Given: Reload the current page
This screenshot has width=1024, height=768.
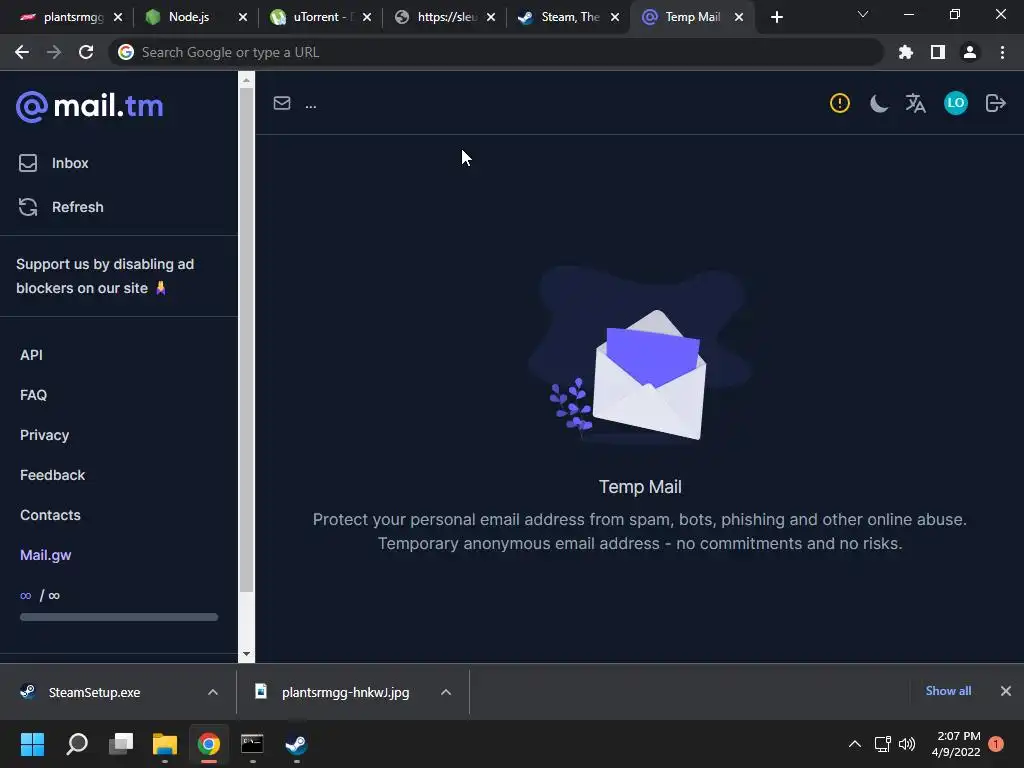Looking at the screenshot, I should coord(86,52).
